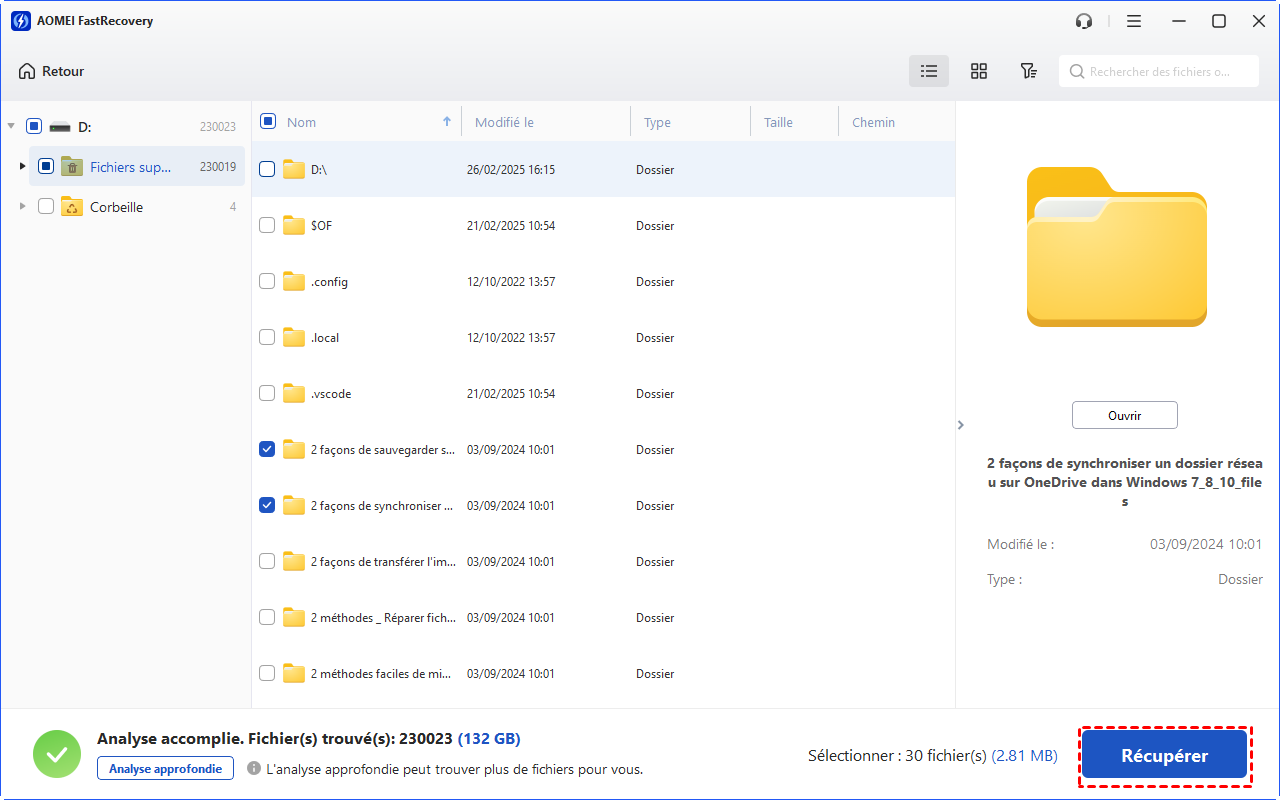Expand the Fichiers supprimés tree node
Image resolution: width=1280 pixels, height=800 pixels.
pyautogui.click(x=23, y=166)
